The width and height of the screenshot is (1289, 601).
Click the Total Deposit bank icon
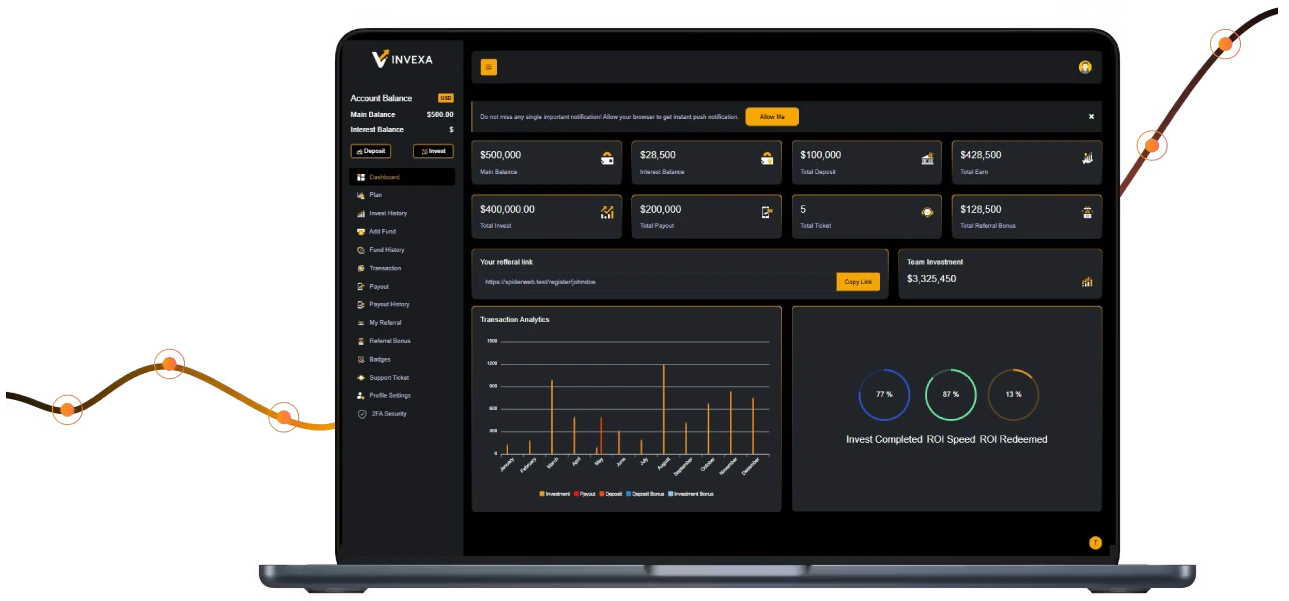[x=927, y=158]
